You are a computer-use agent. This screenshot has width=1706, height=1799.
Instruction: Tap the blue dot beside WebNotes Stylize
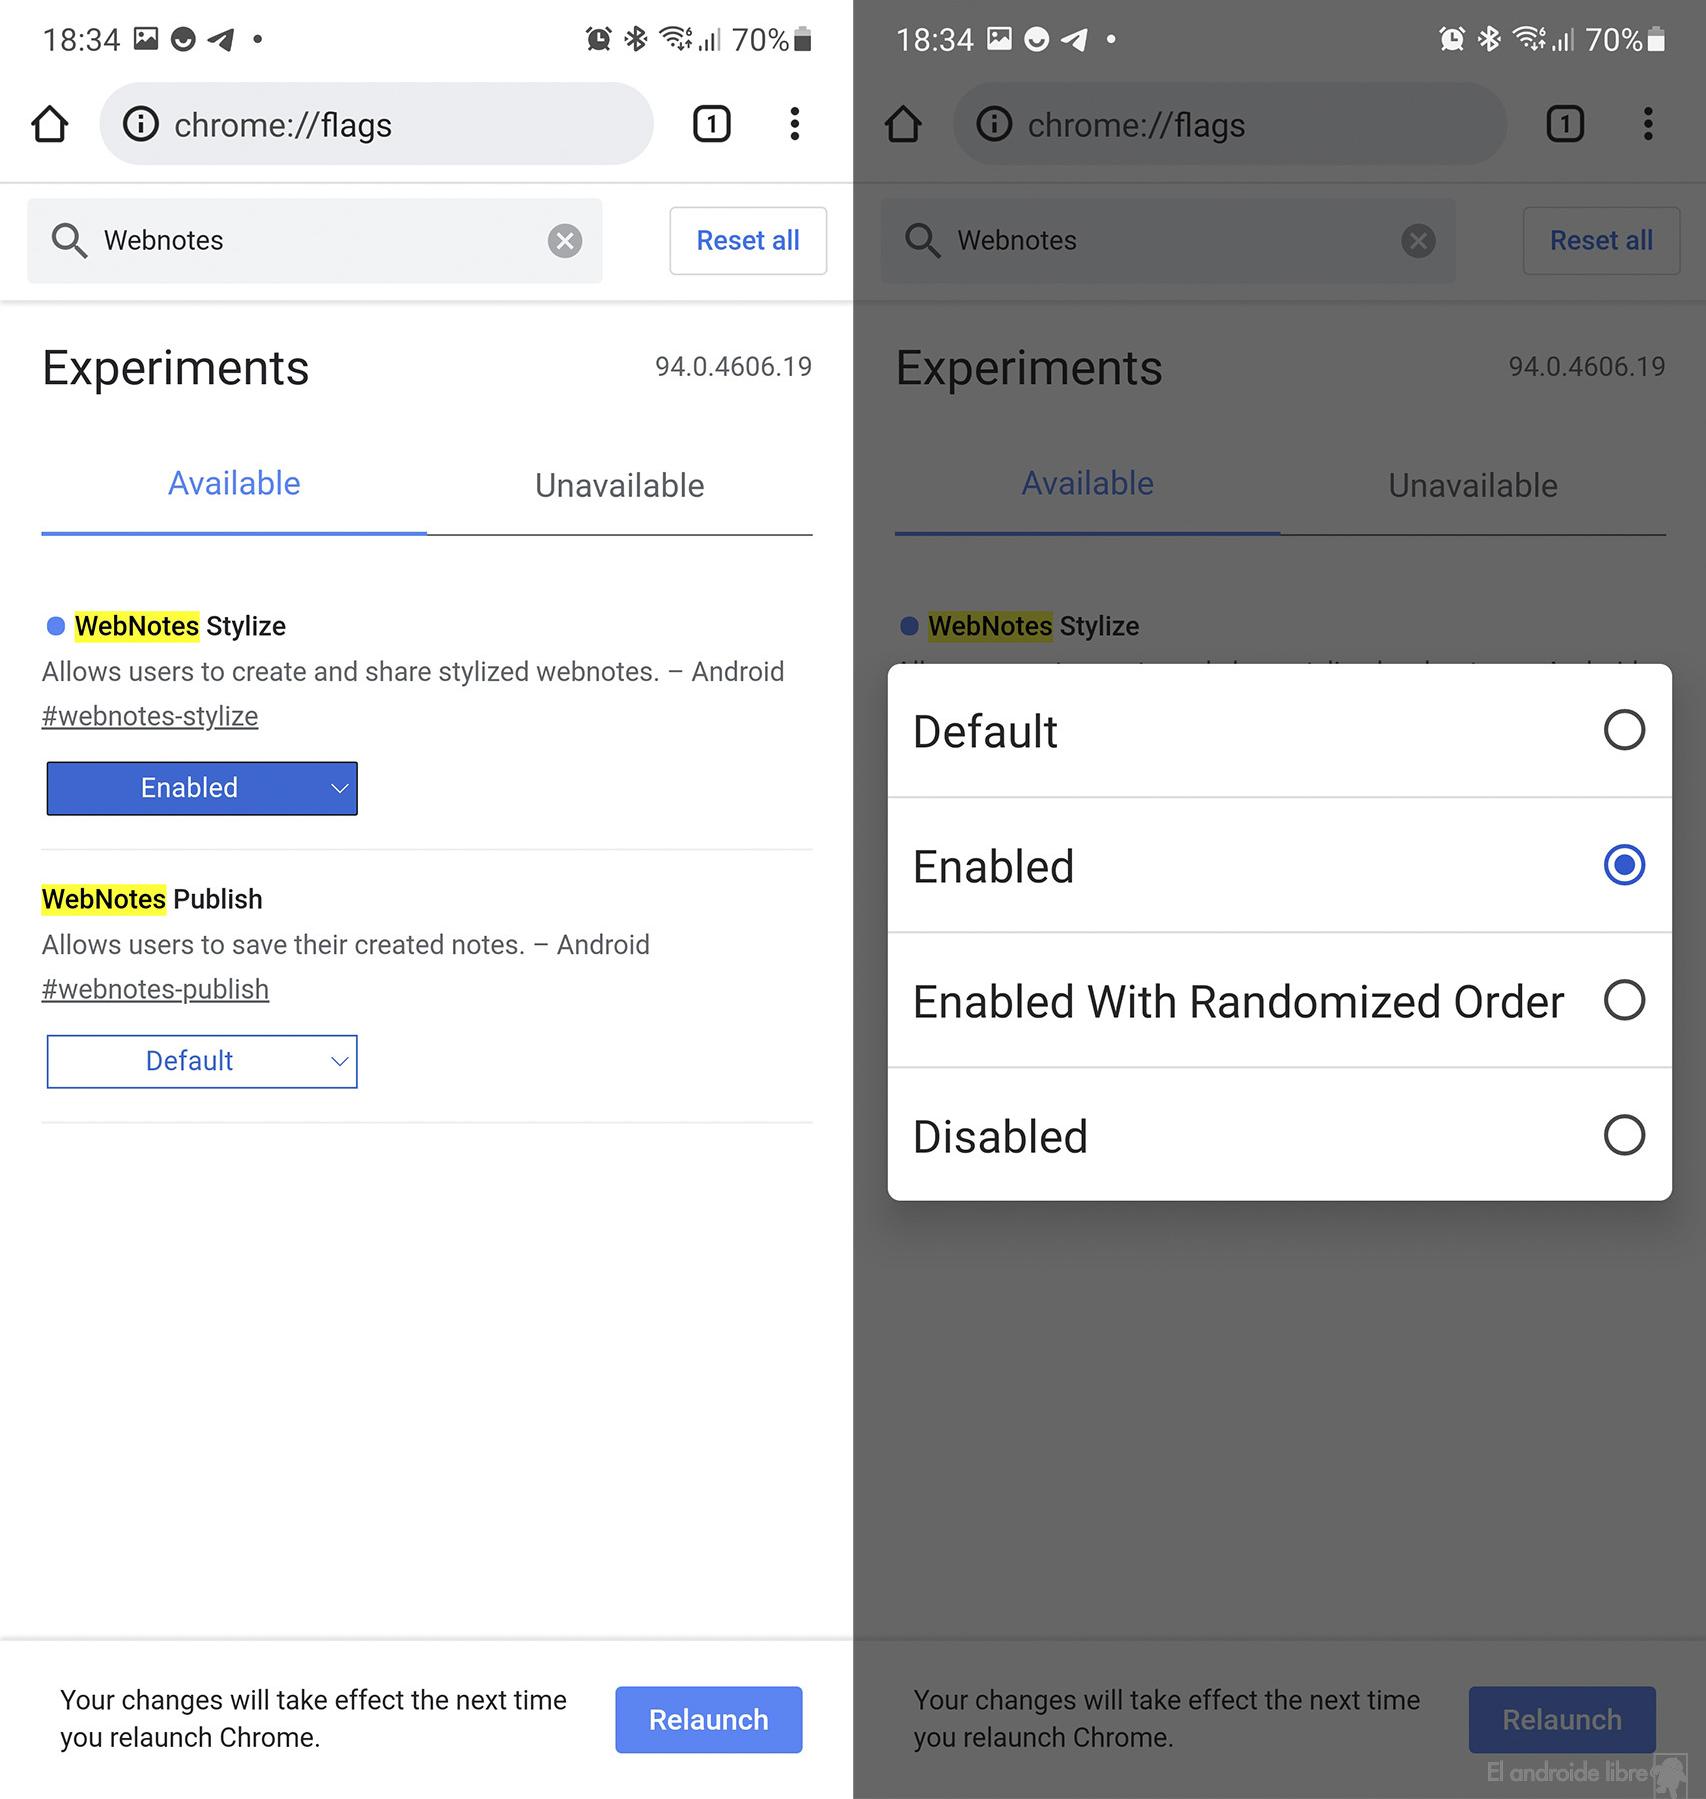(x=56, y=626)
